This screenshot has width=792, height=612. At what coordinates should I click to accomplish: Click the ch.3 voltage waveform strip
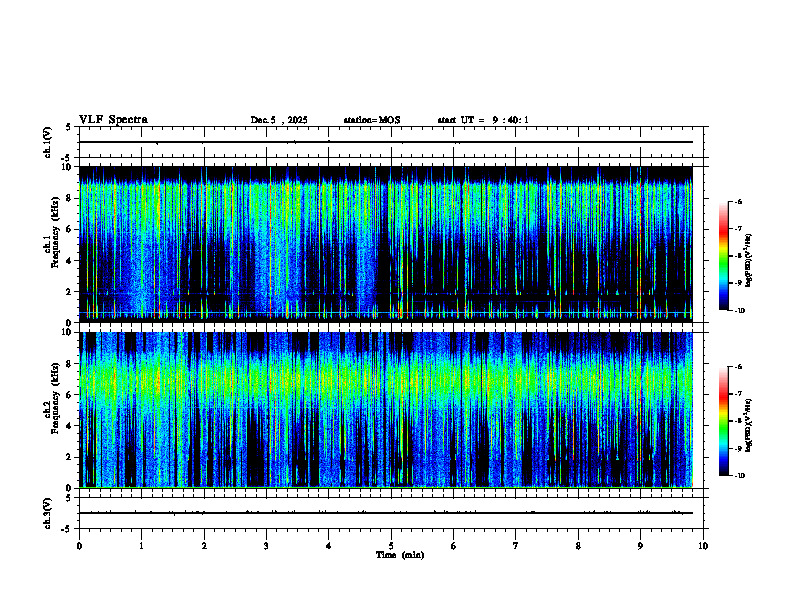click(x=391, y=513)
